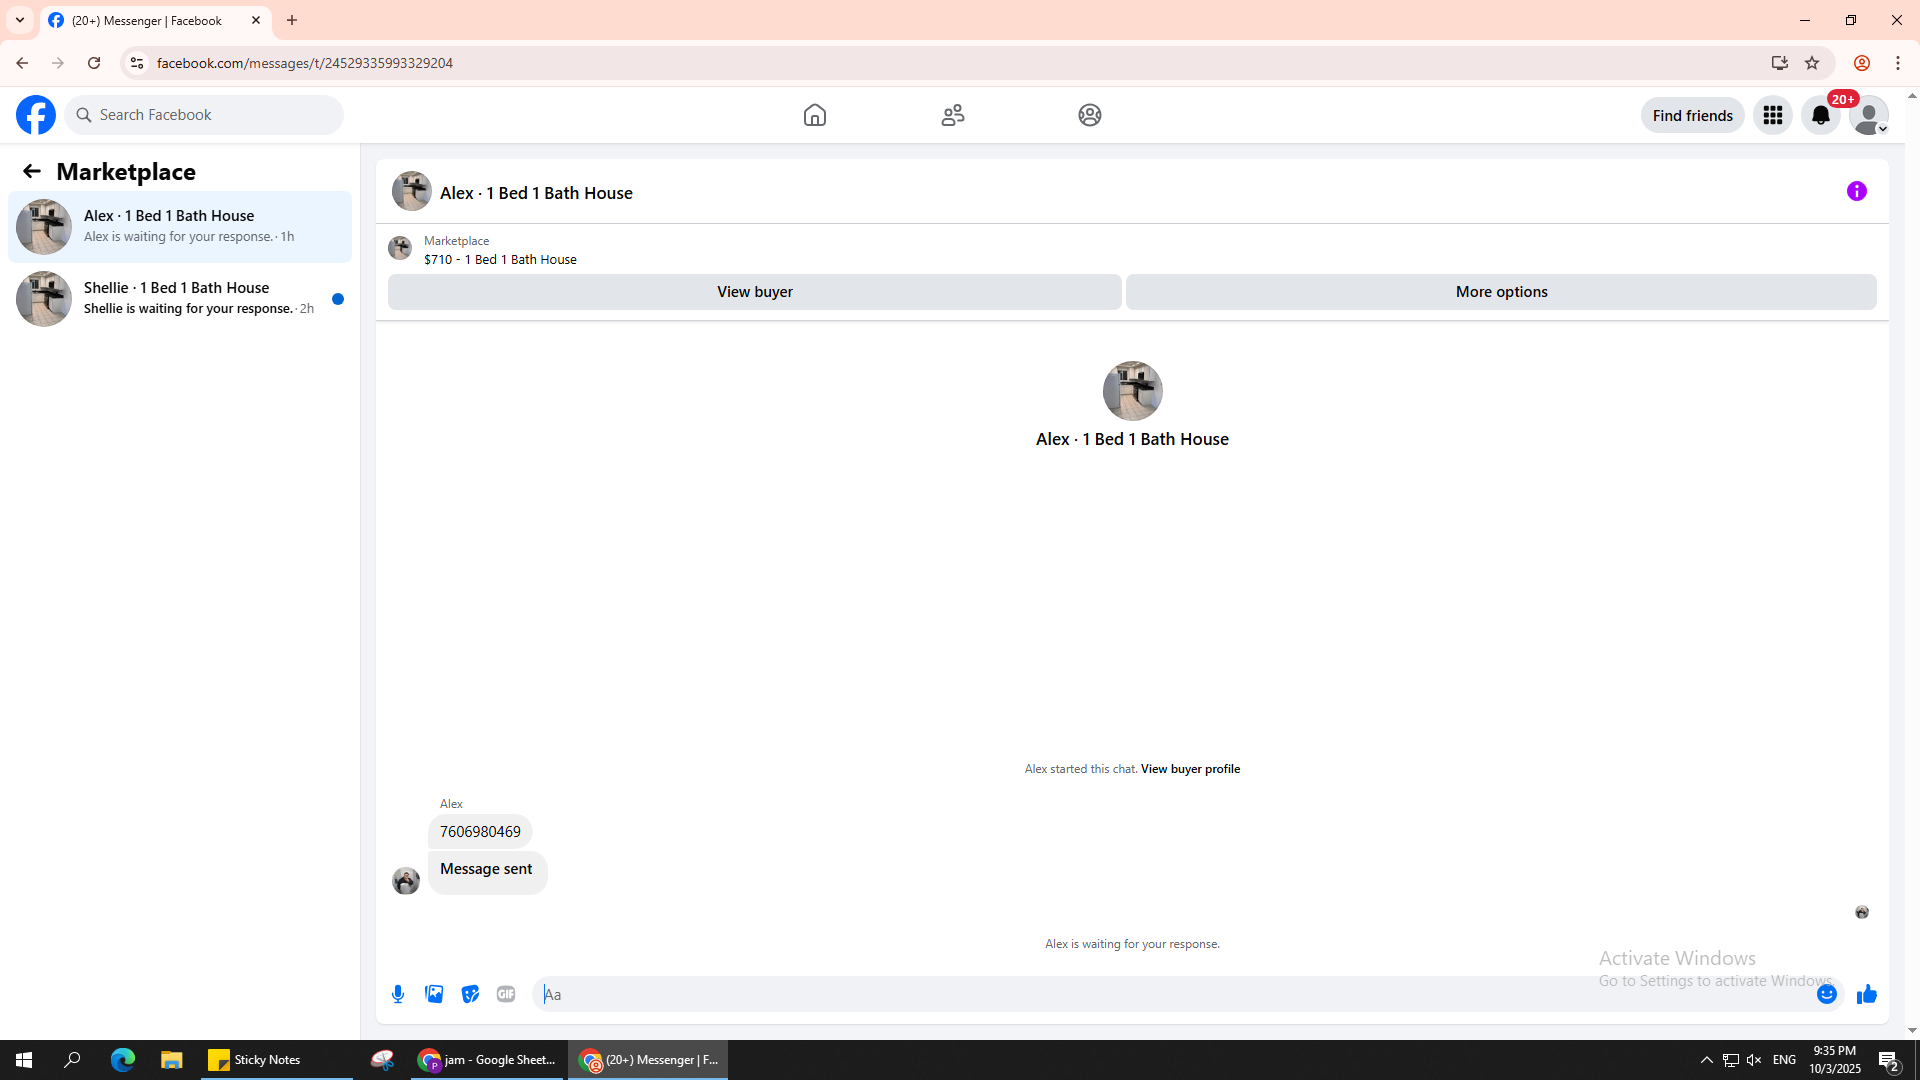1920x1080 pixels.
Task: Open the tab search dropdown
Action: (20, 20)
